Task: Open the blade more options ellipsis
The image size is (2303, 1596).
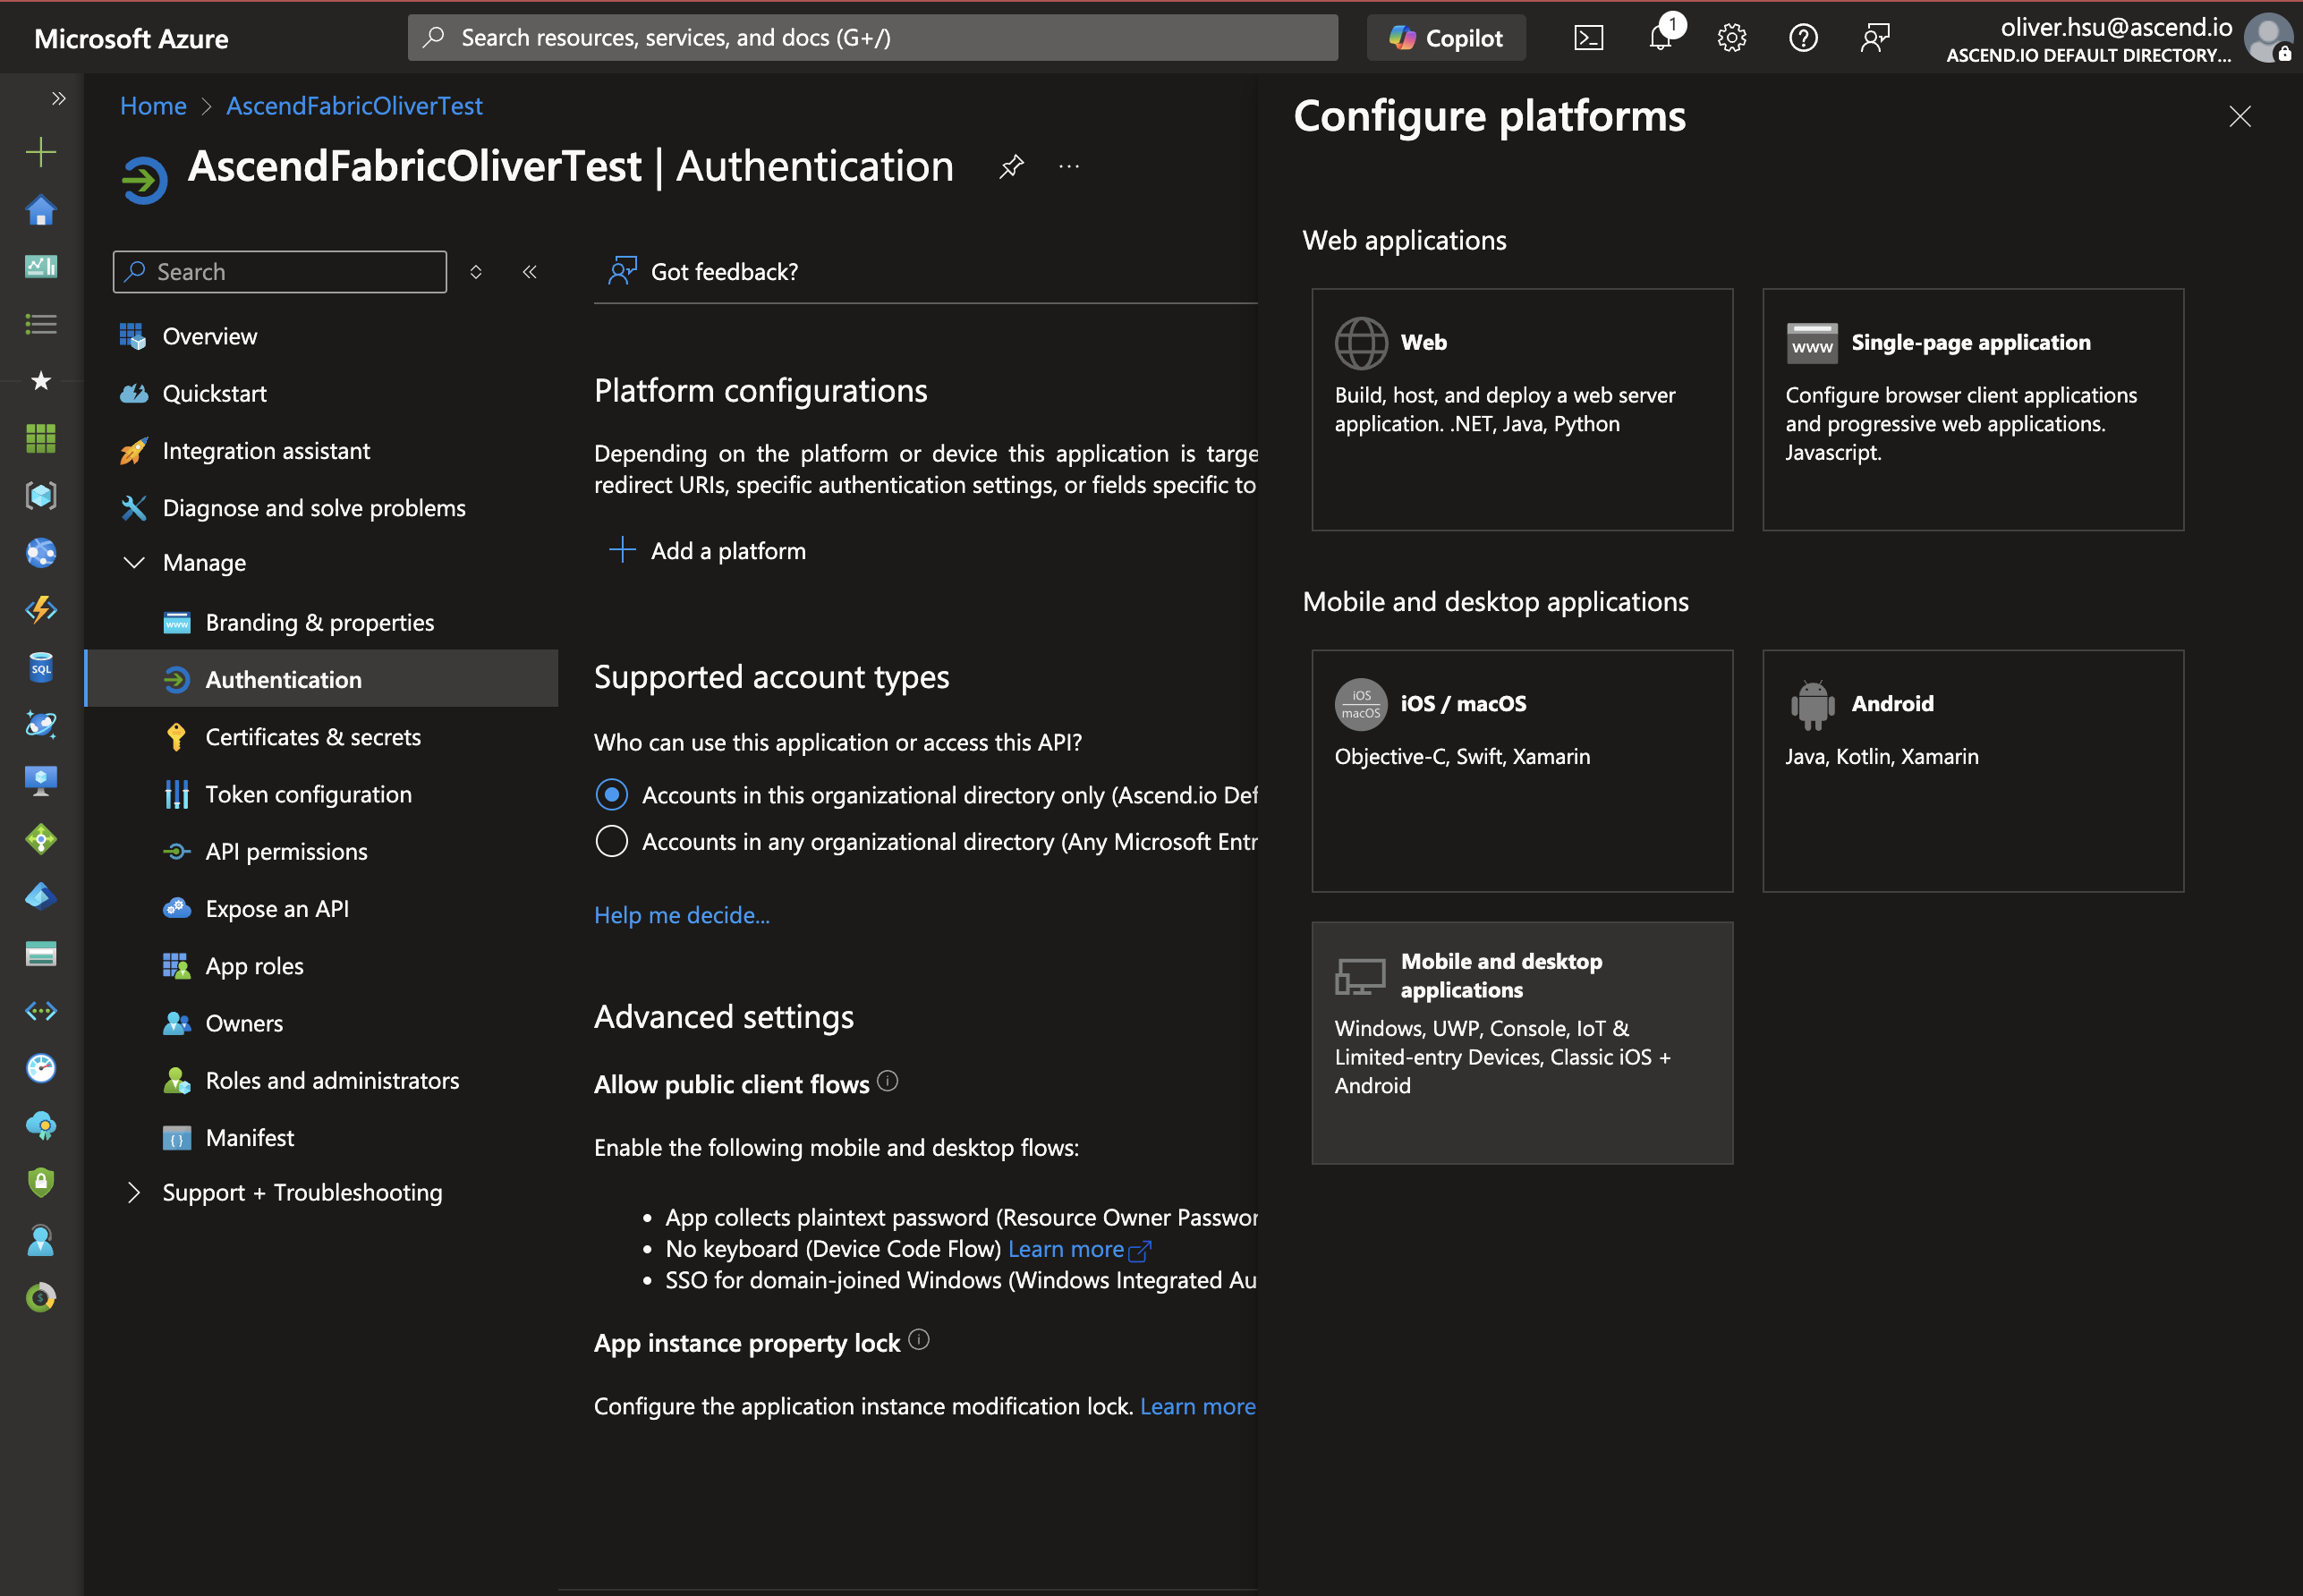Action: click(x=1069, y=167)
